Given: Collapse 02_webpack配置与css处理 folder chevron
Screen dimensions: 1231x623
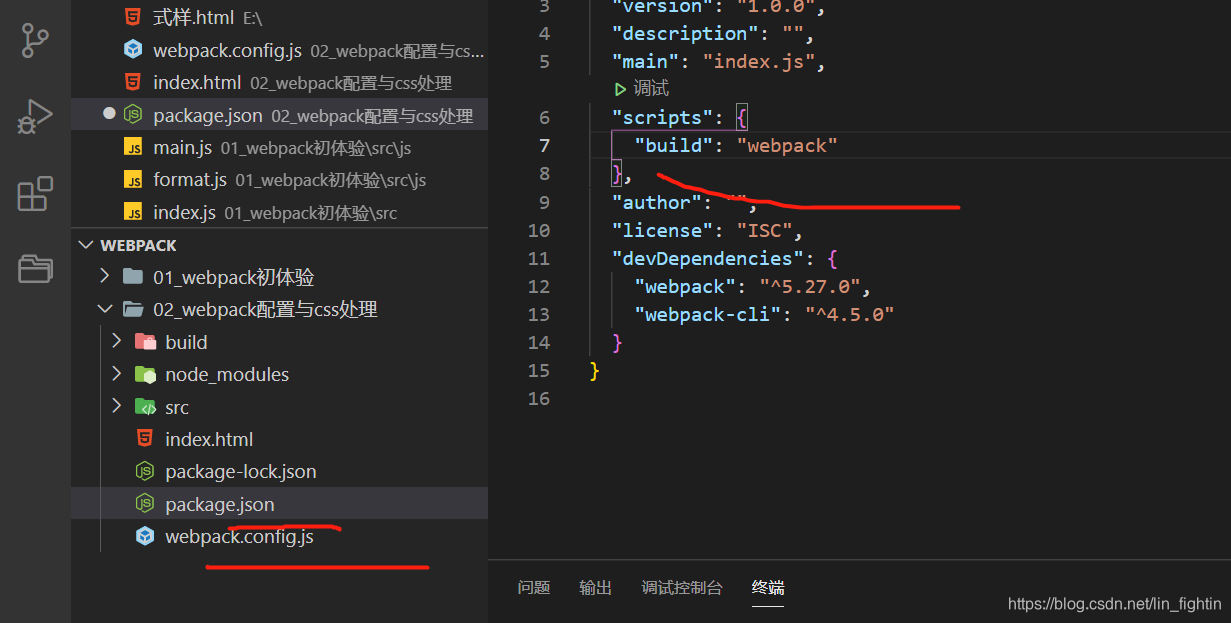Looking at the screenshot, I should [106, 309].
